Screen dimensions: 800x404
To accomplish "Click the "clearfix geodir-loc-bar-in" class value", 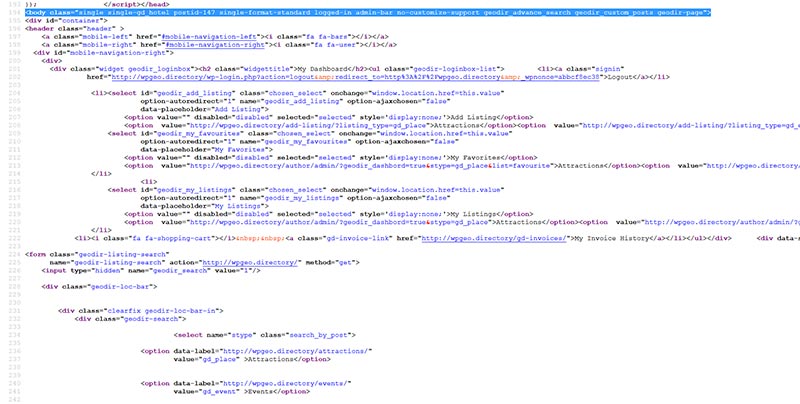I will coord(163,311).
